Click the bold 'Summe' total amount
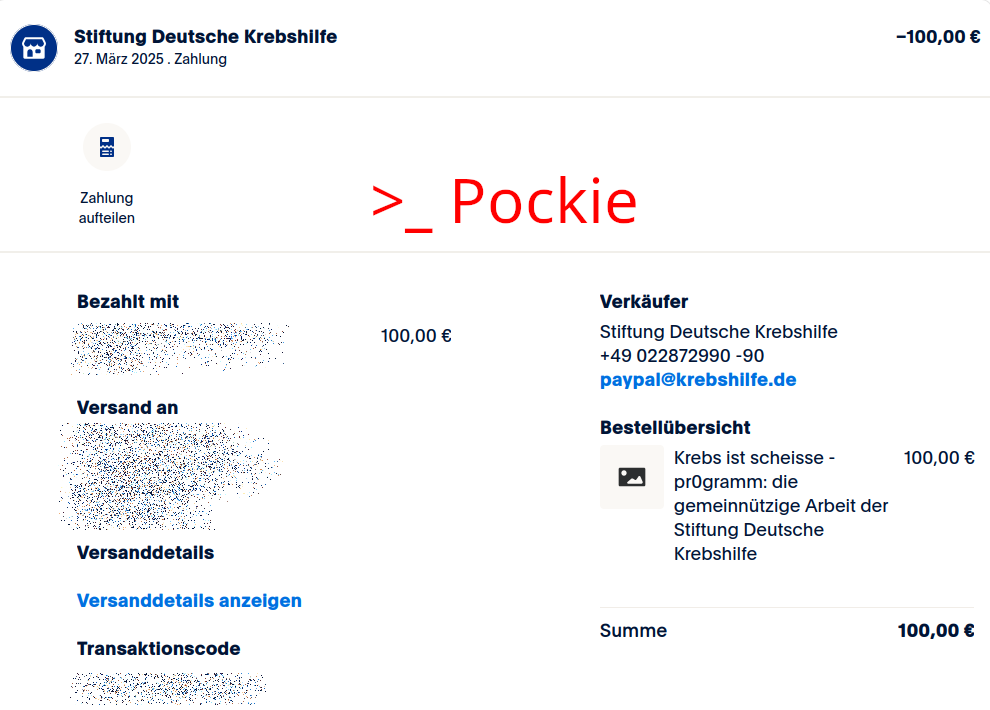Viewport: 990px width, 710px height. click(x=935, y=631)
